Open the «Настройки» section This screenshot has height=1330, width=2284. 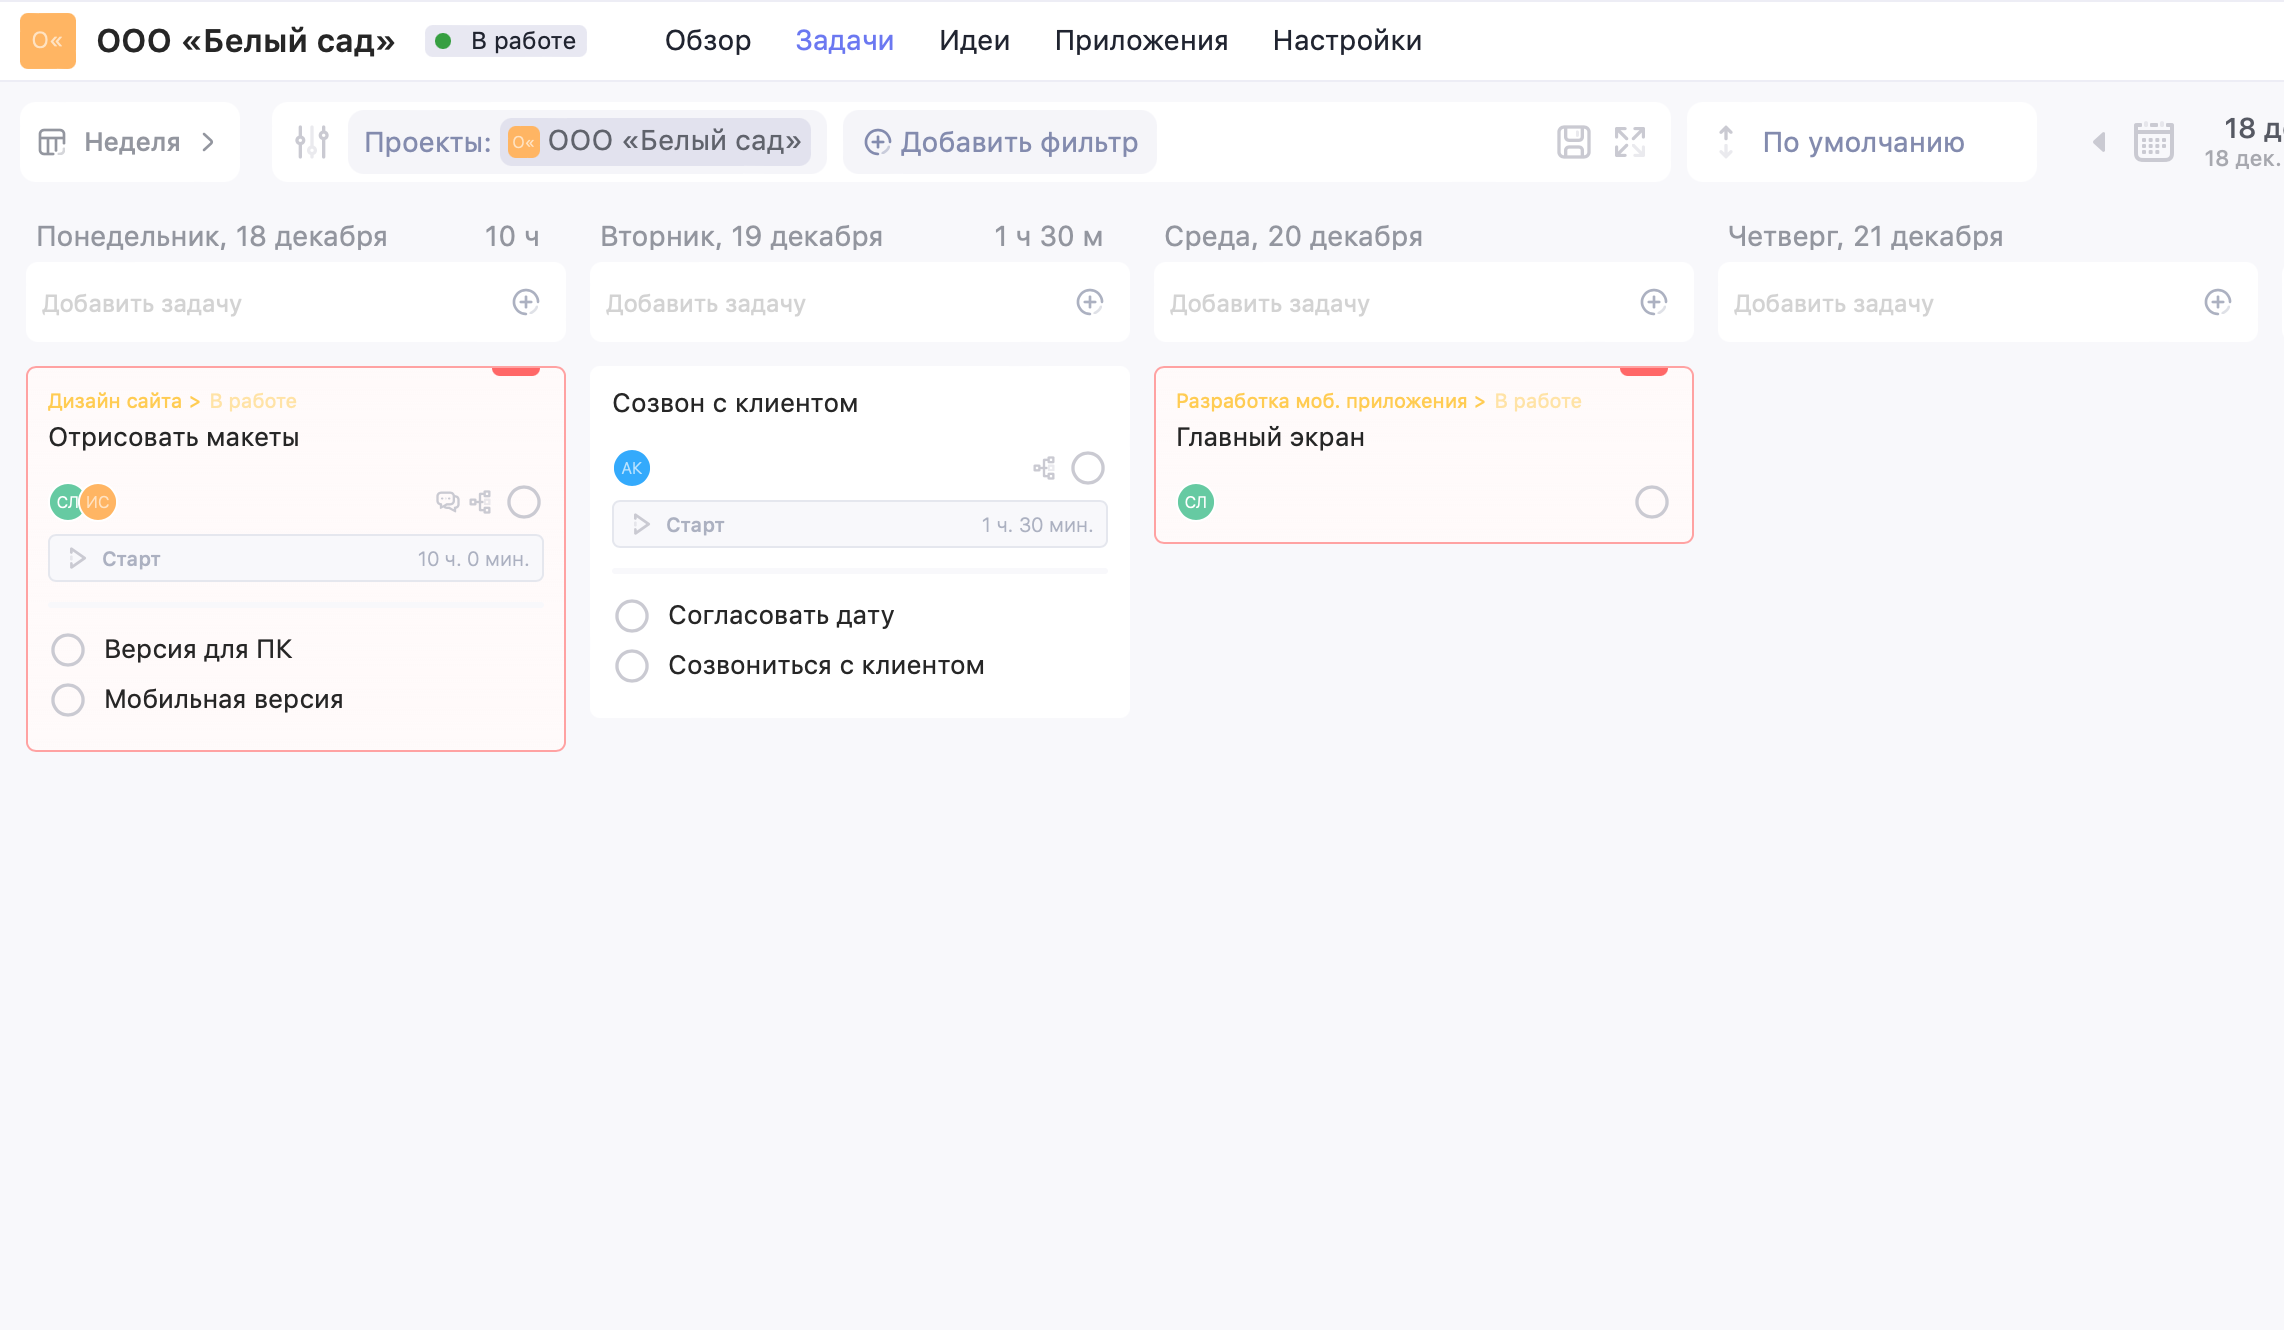[1346, 40]
